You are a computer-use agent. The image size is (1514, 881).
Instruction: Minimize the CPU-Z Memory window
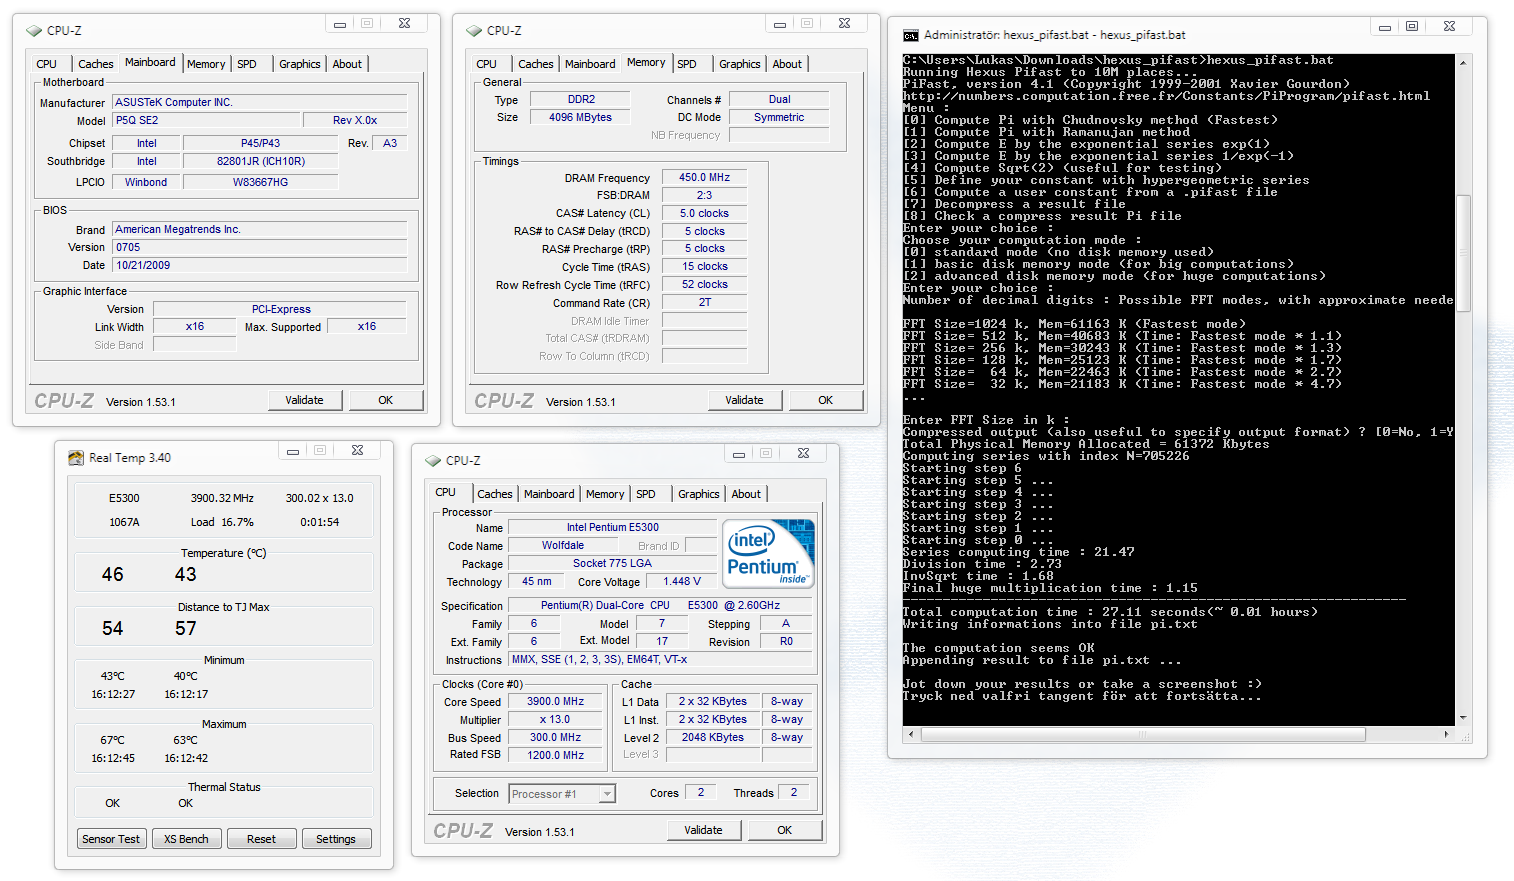tap(780, 24)
